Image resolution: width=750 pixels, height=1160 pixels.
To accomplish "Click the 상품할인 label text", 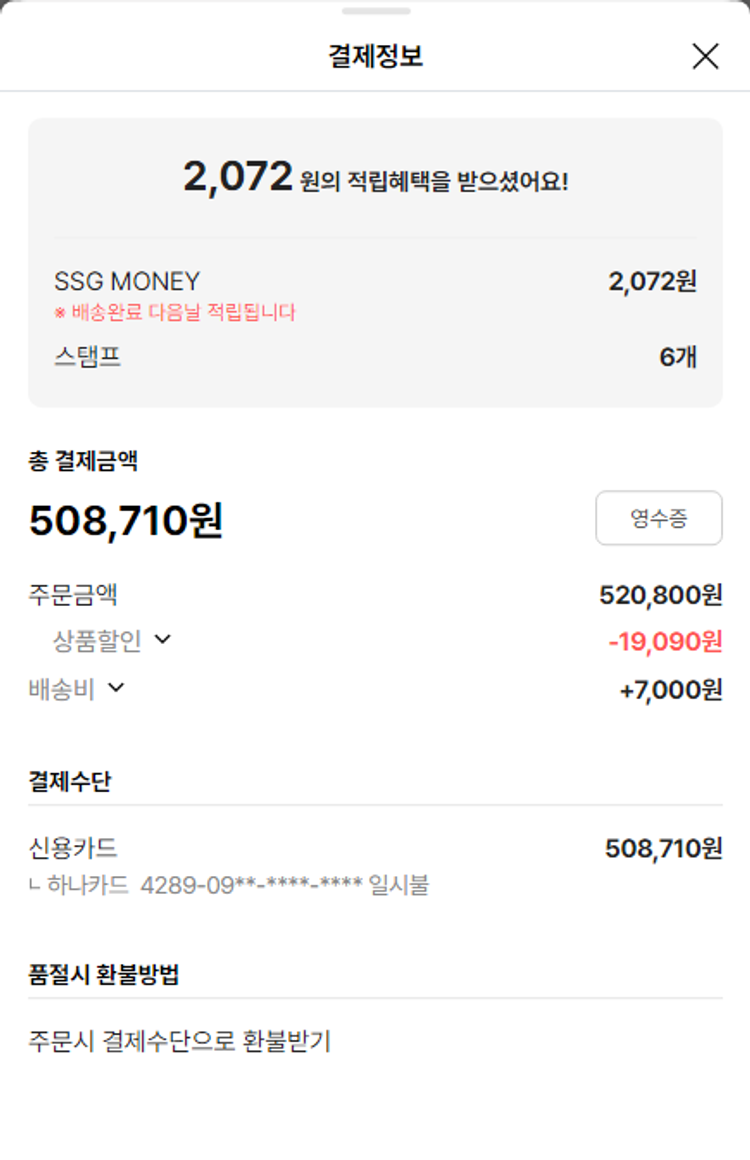I will [x=97, y=640].
